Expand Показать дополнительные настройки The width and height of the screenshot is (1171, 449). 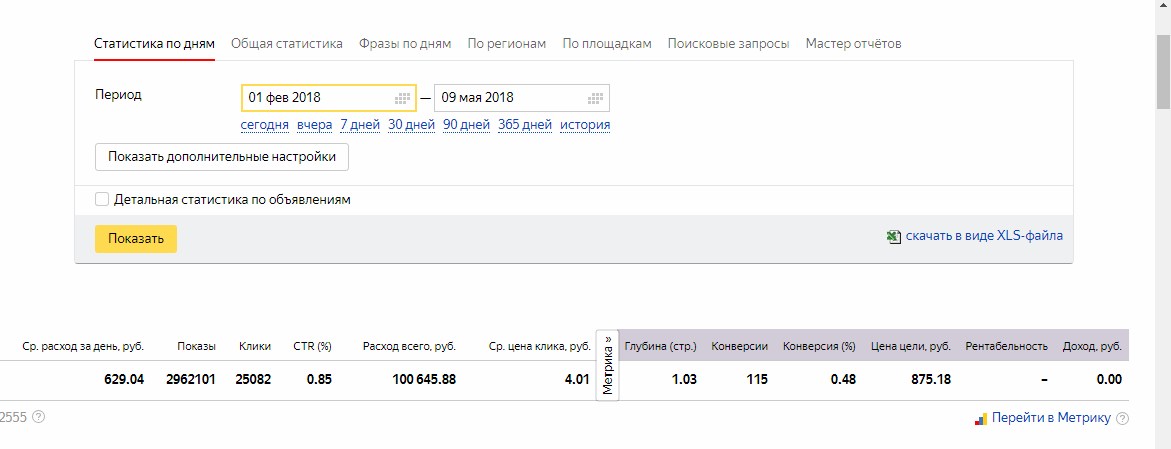tap(222, 157)
